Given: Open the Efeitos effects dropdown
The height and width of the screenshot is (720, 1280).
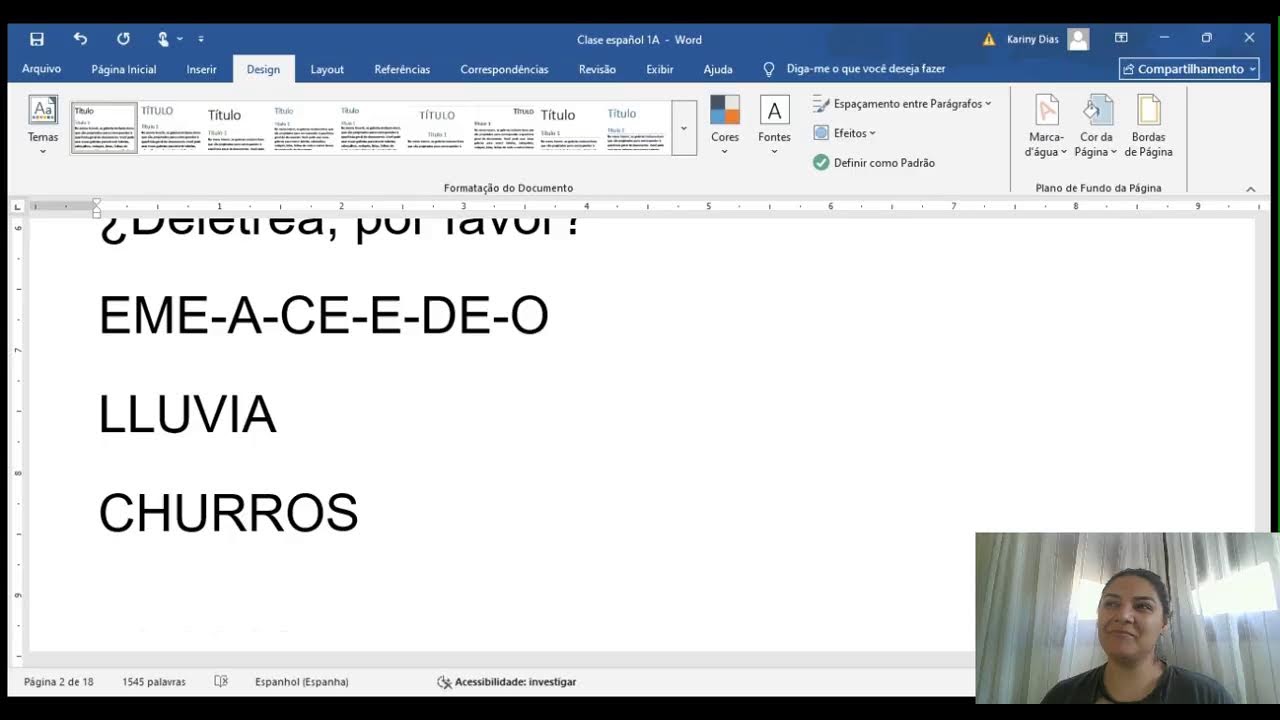Looking at the screenshot, I should click(x=845, y=133).
